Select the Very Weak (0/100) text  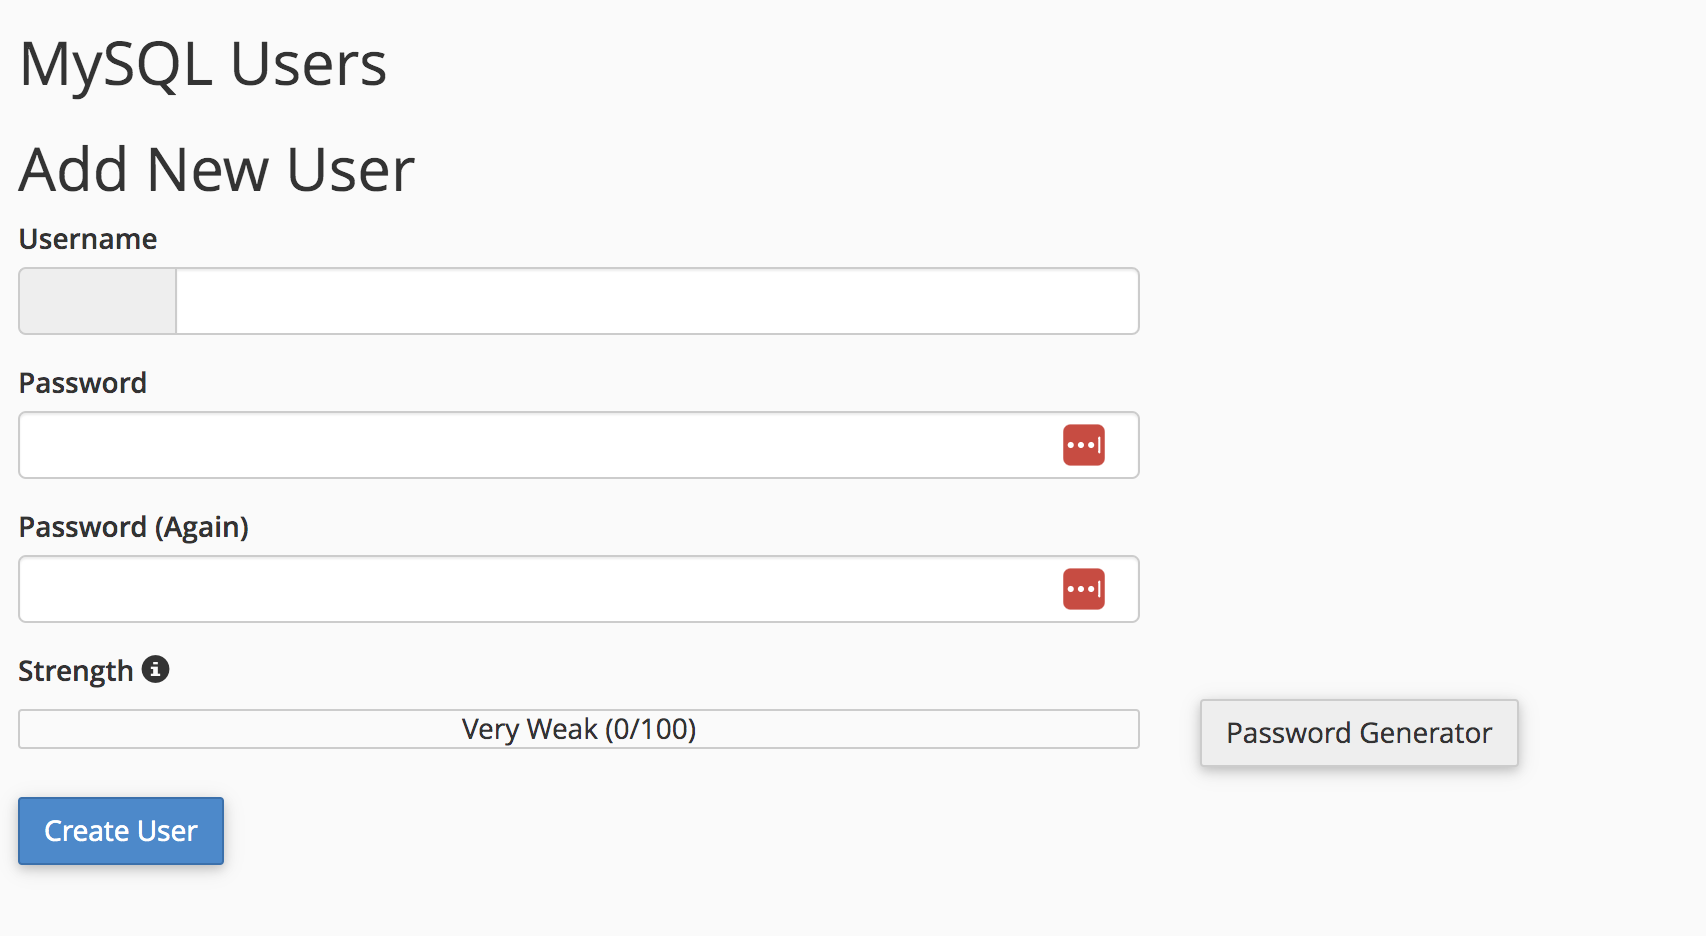coord(579,729)
